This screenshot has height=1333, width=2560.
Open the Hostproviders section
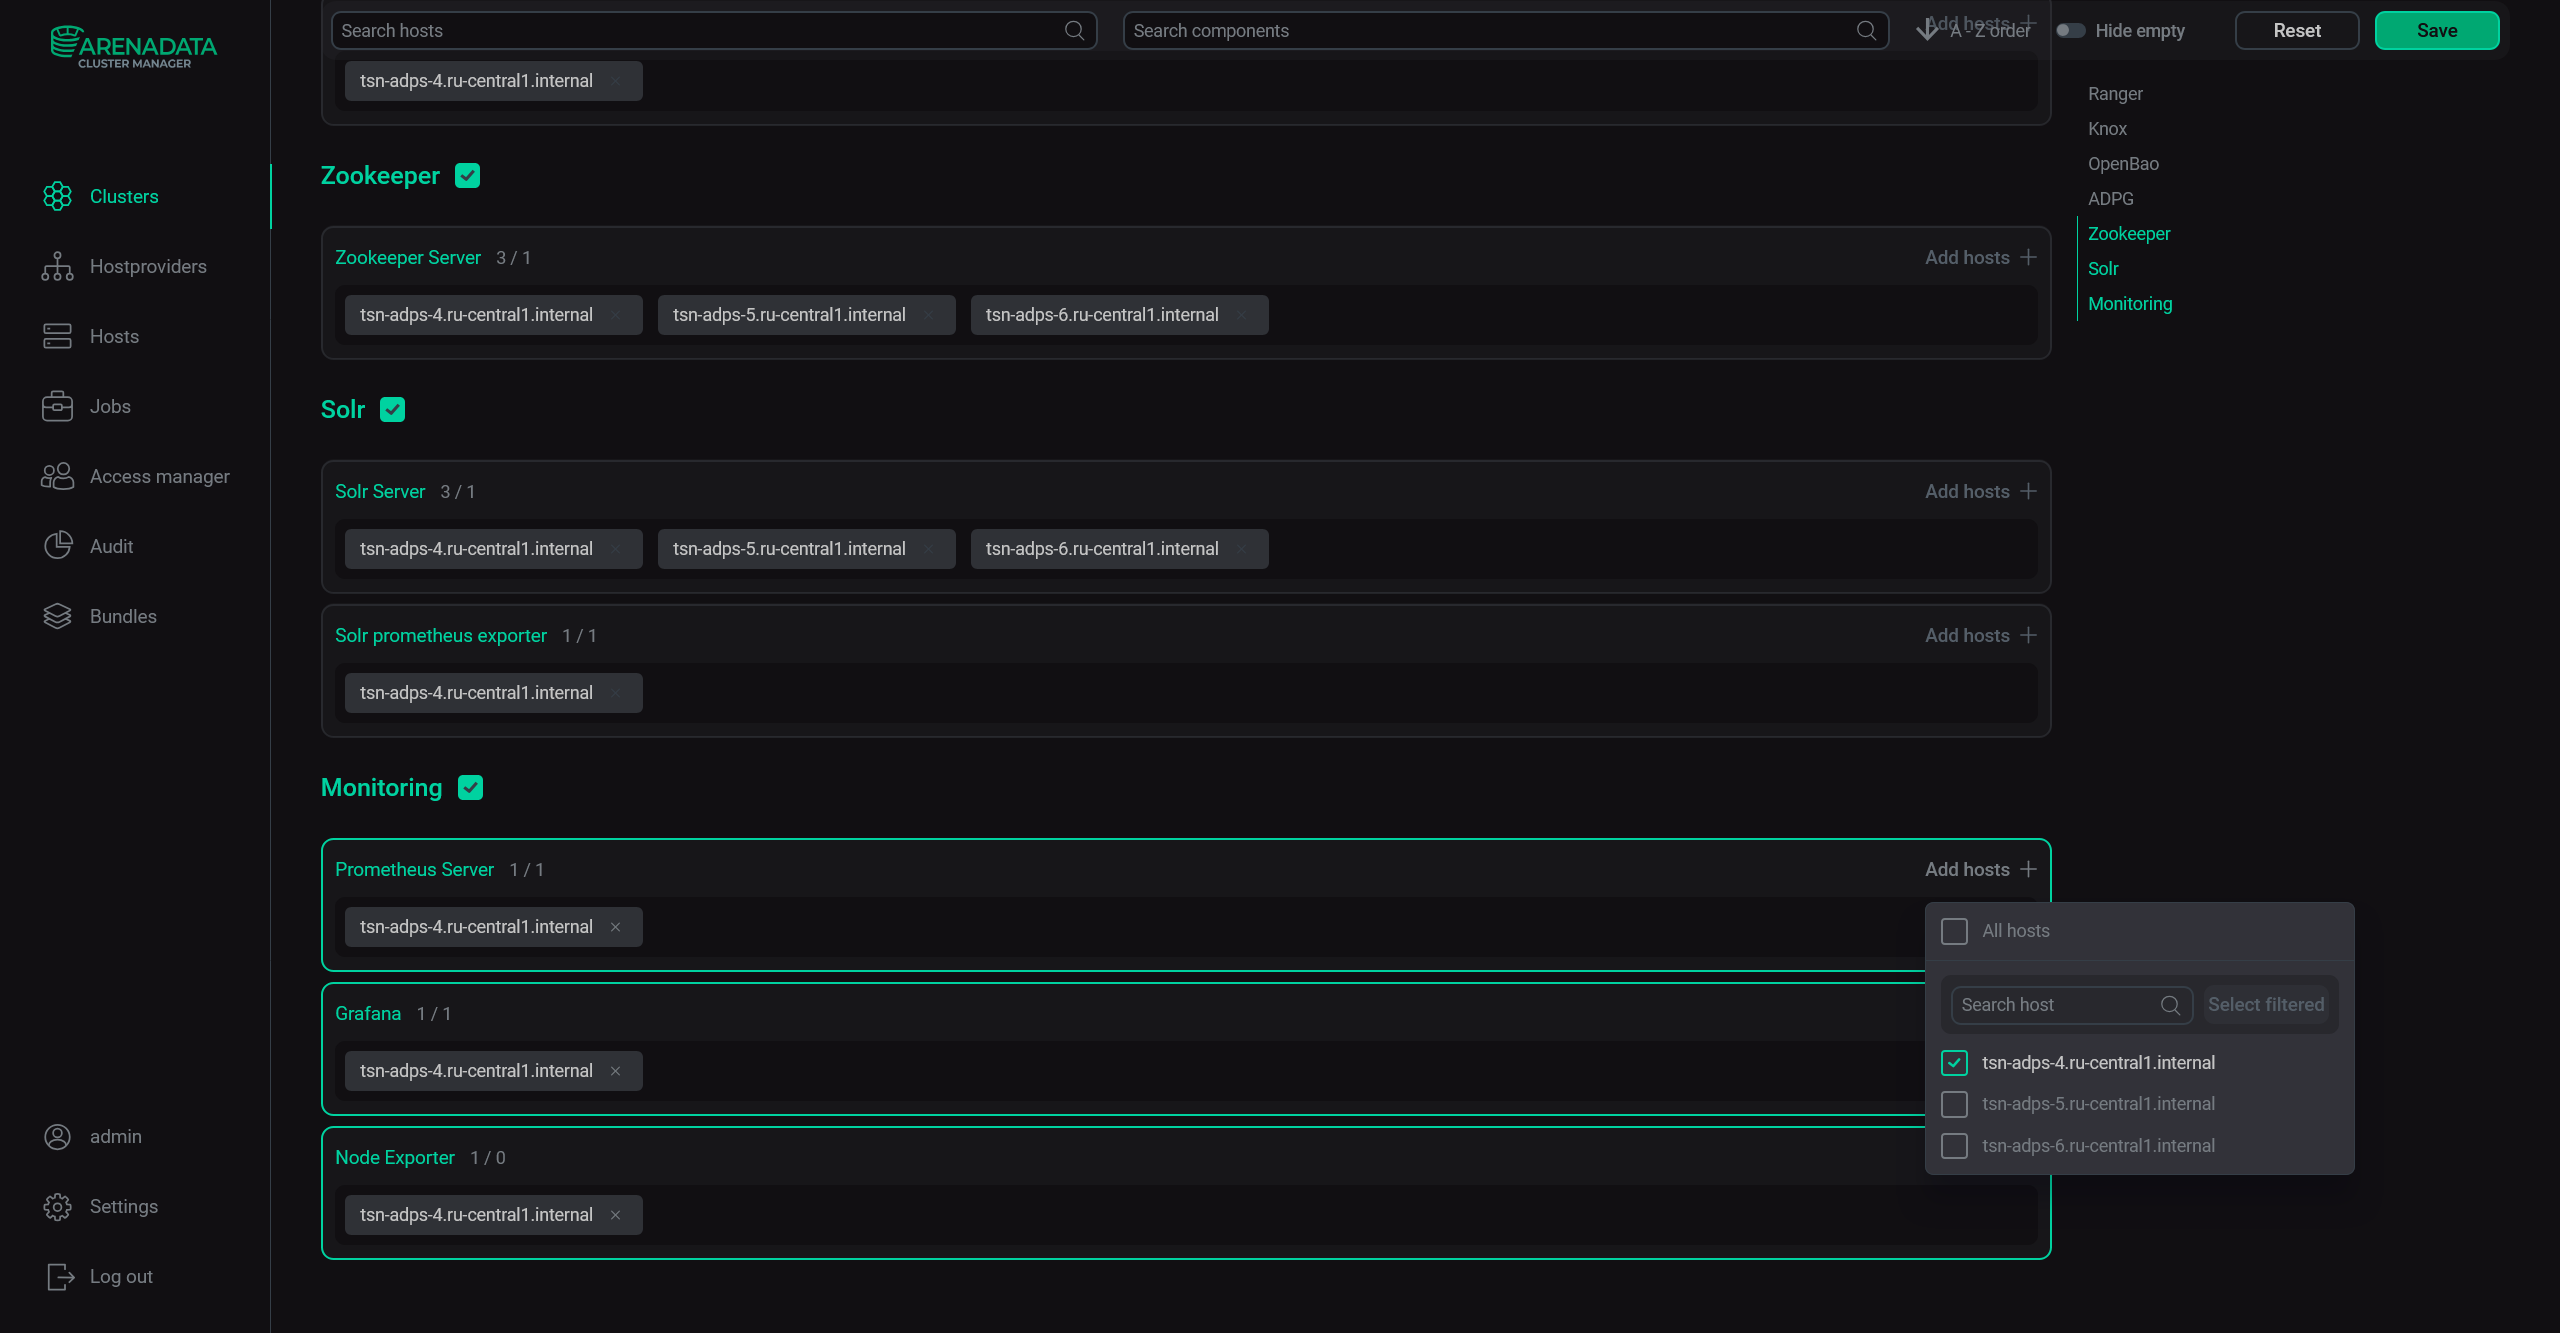[x=147, y=266]
